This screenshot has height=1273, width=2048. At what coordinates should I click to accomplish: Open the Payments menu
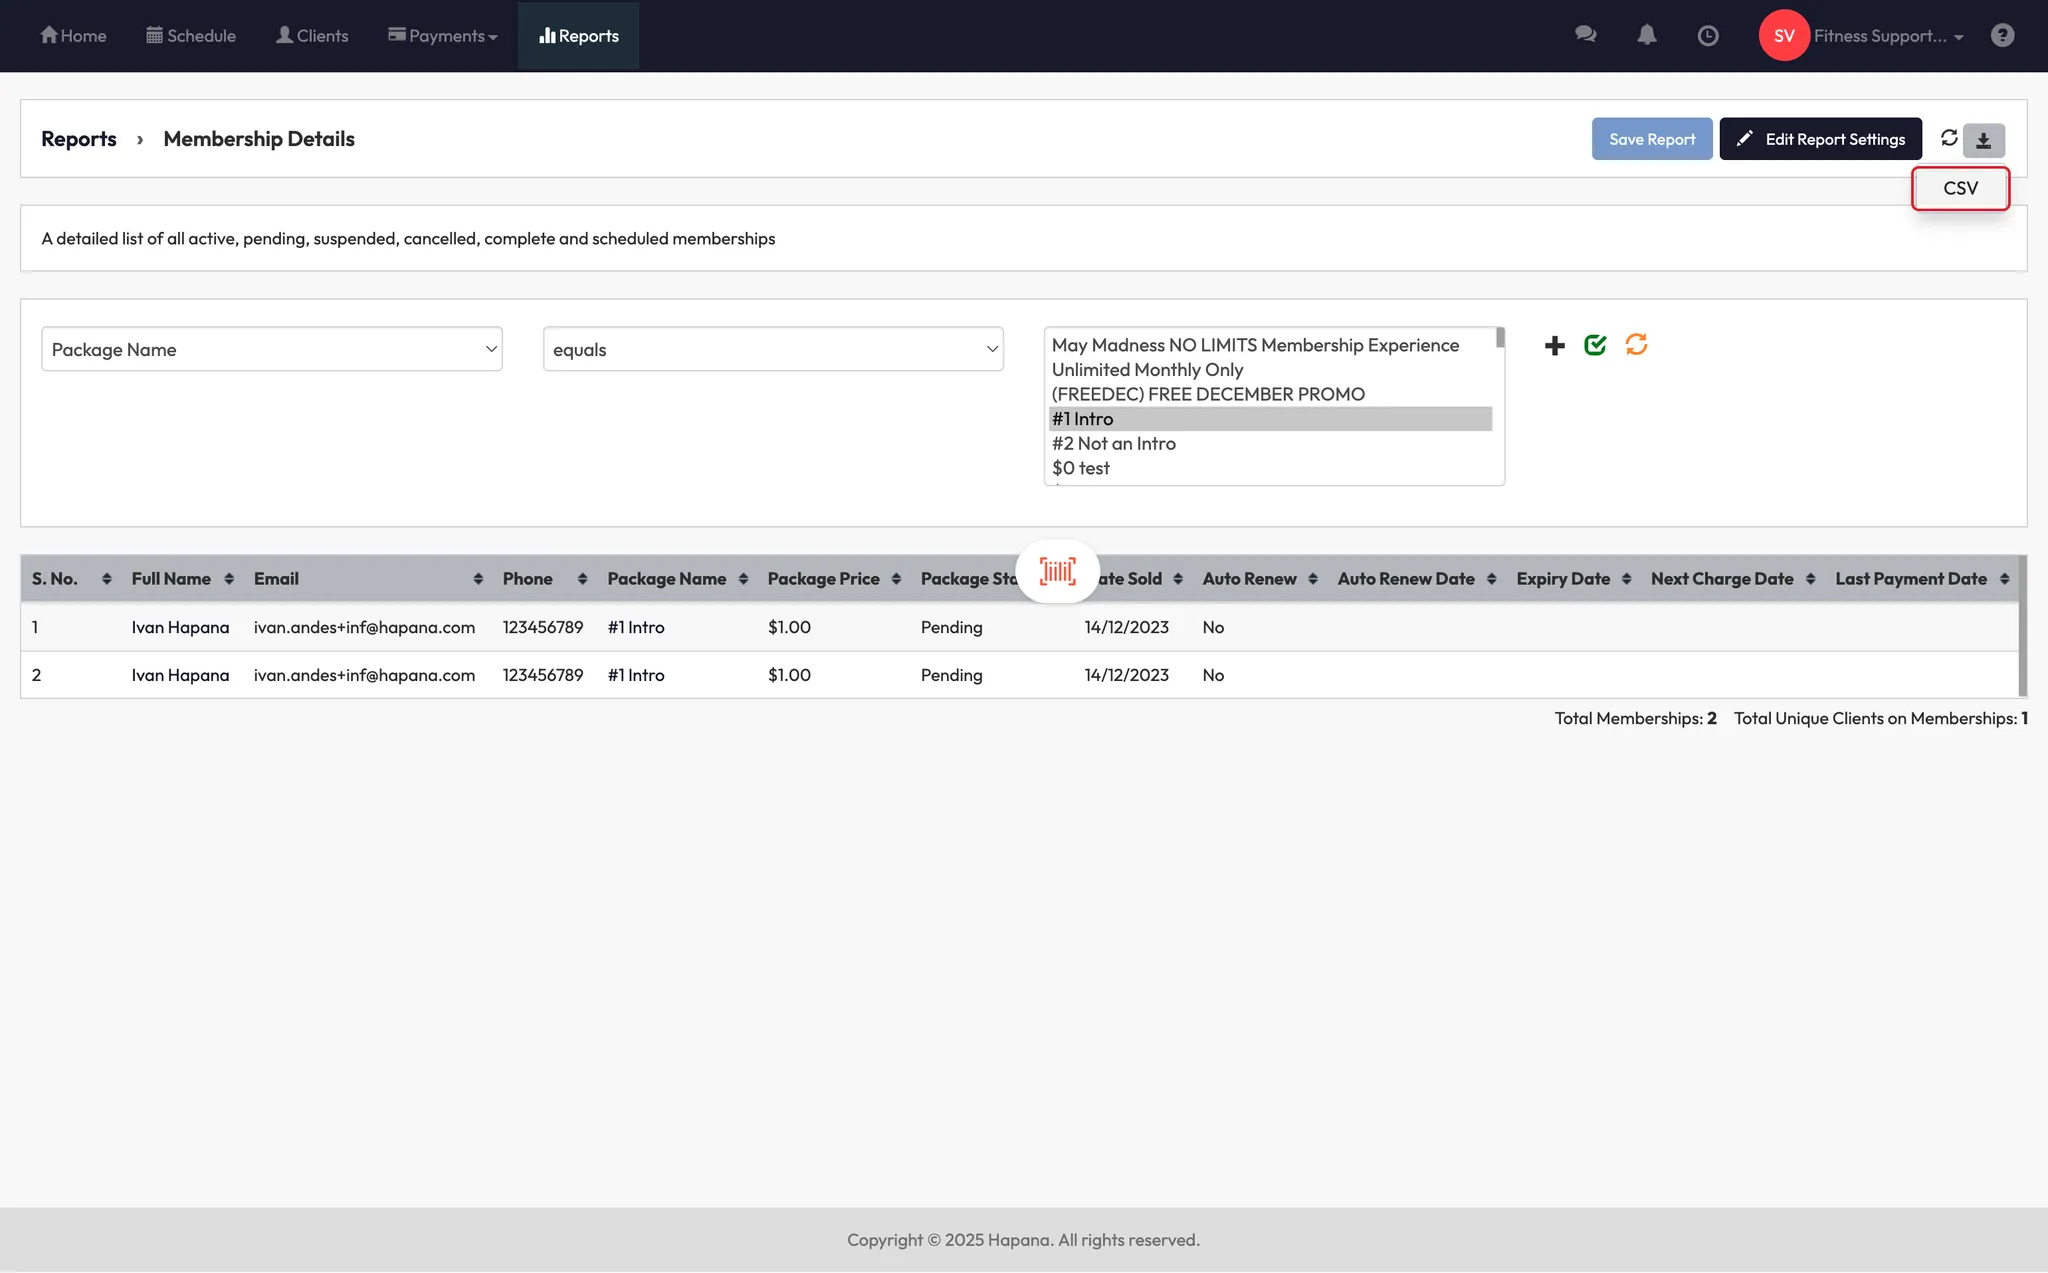(443, 36)
